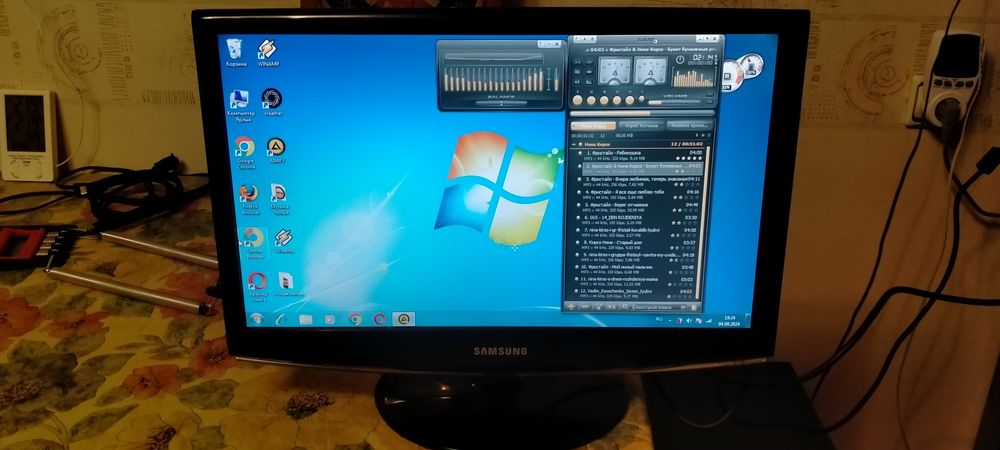Click the BALANCE slider in the equalizer window
This screenshot has width=1000, height=450.
pos(501,102)
